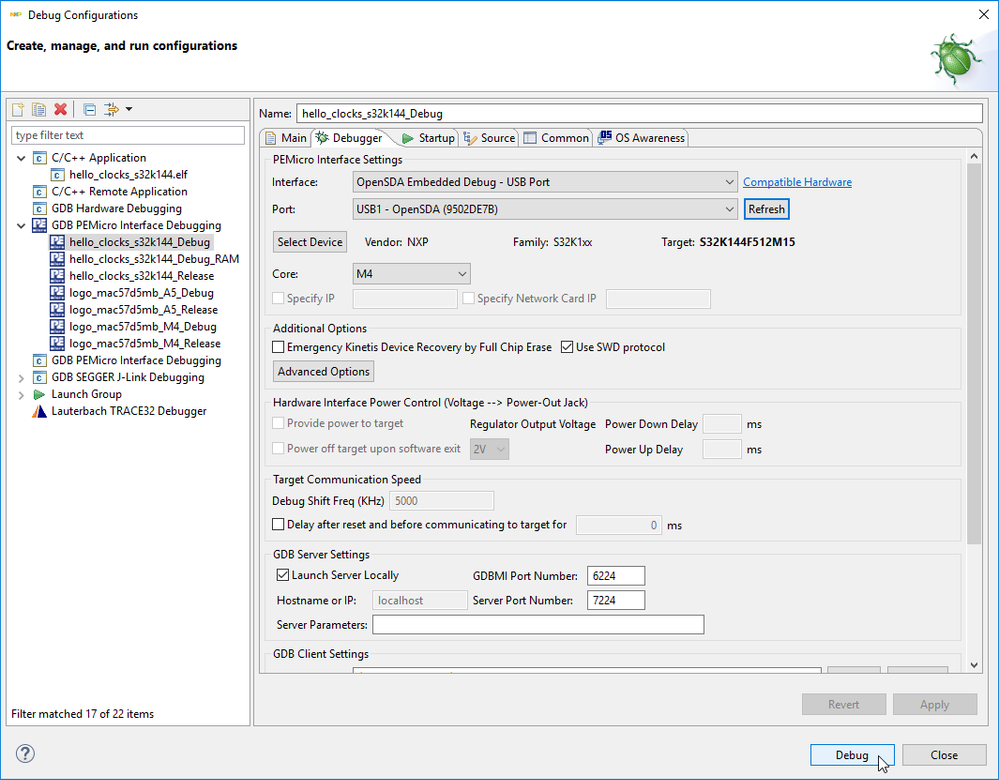Click the Filter configurations toolbar icon
The width and height of the screenshot is (999, 780).
pos(111,110)
